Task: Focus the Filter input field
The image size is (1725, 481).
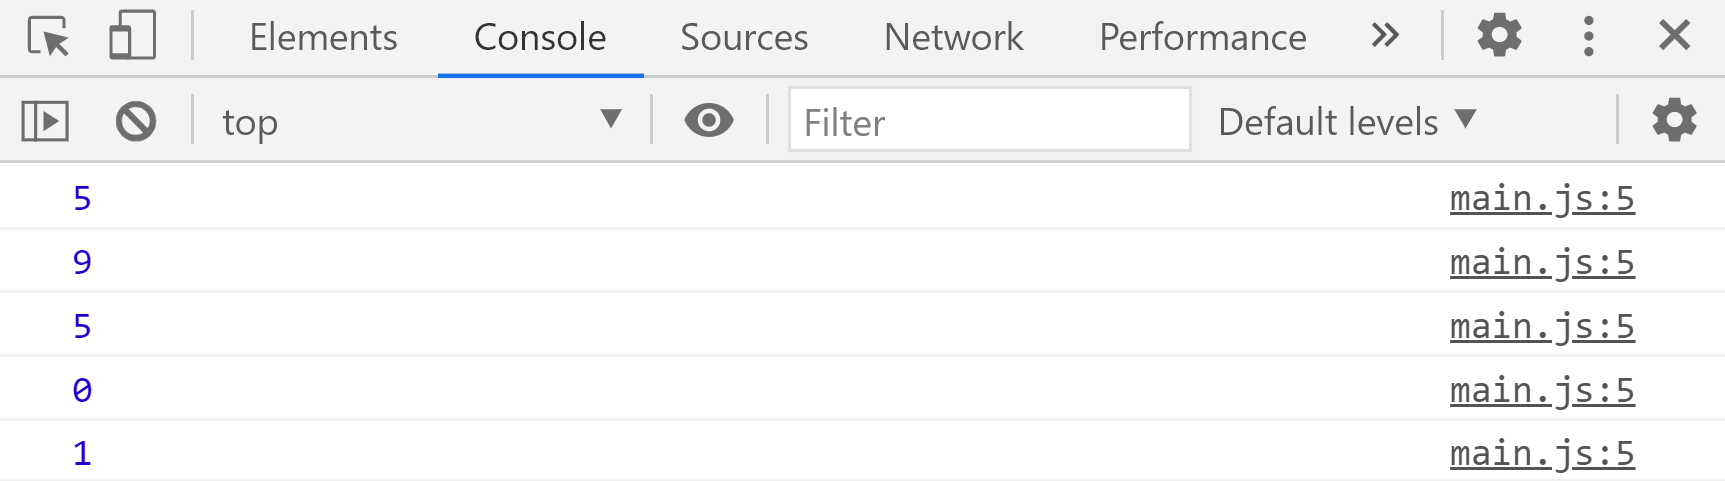Action: [x=990, y=120]
